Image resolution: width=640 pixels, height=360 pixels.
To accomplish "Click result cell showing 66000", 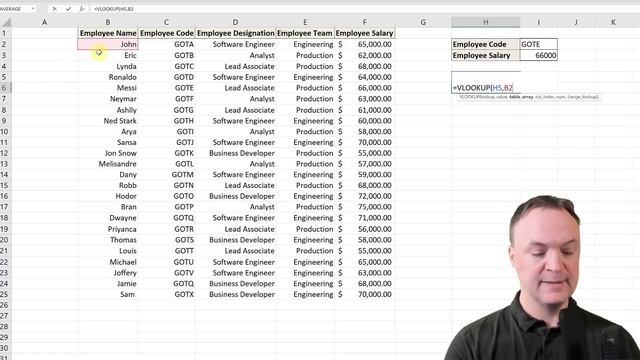I will (538, 55).
